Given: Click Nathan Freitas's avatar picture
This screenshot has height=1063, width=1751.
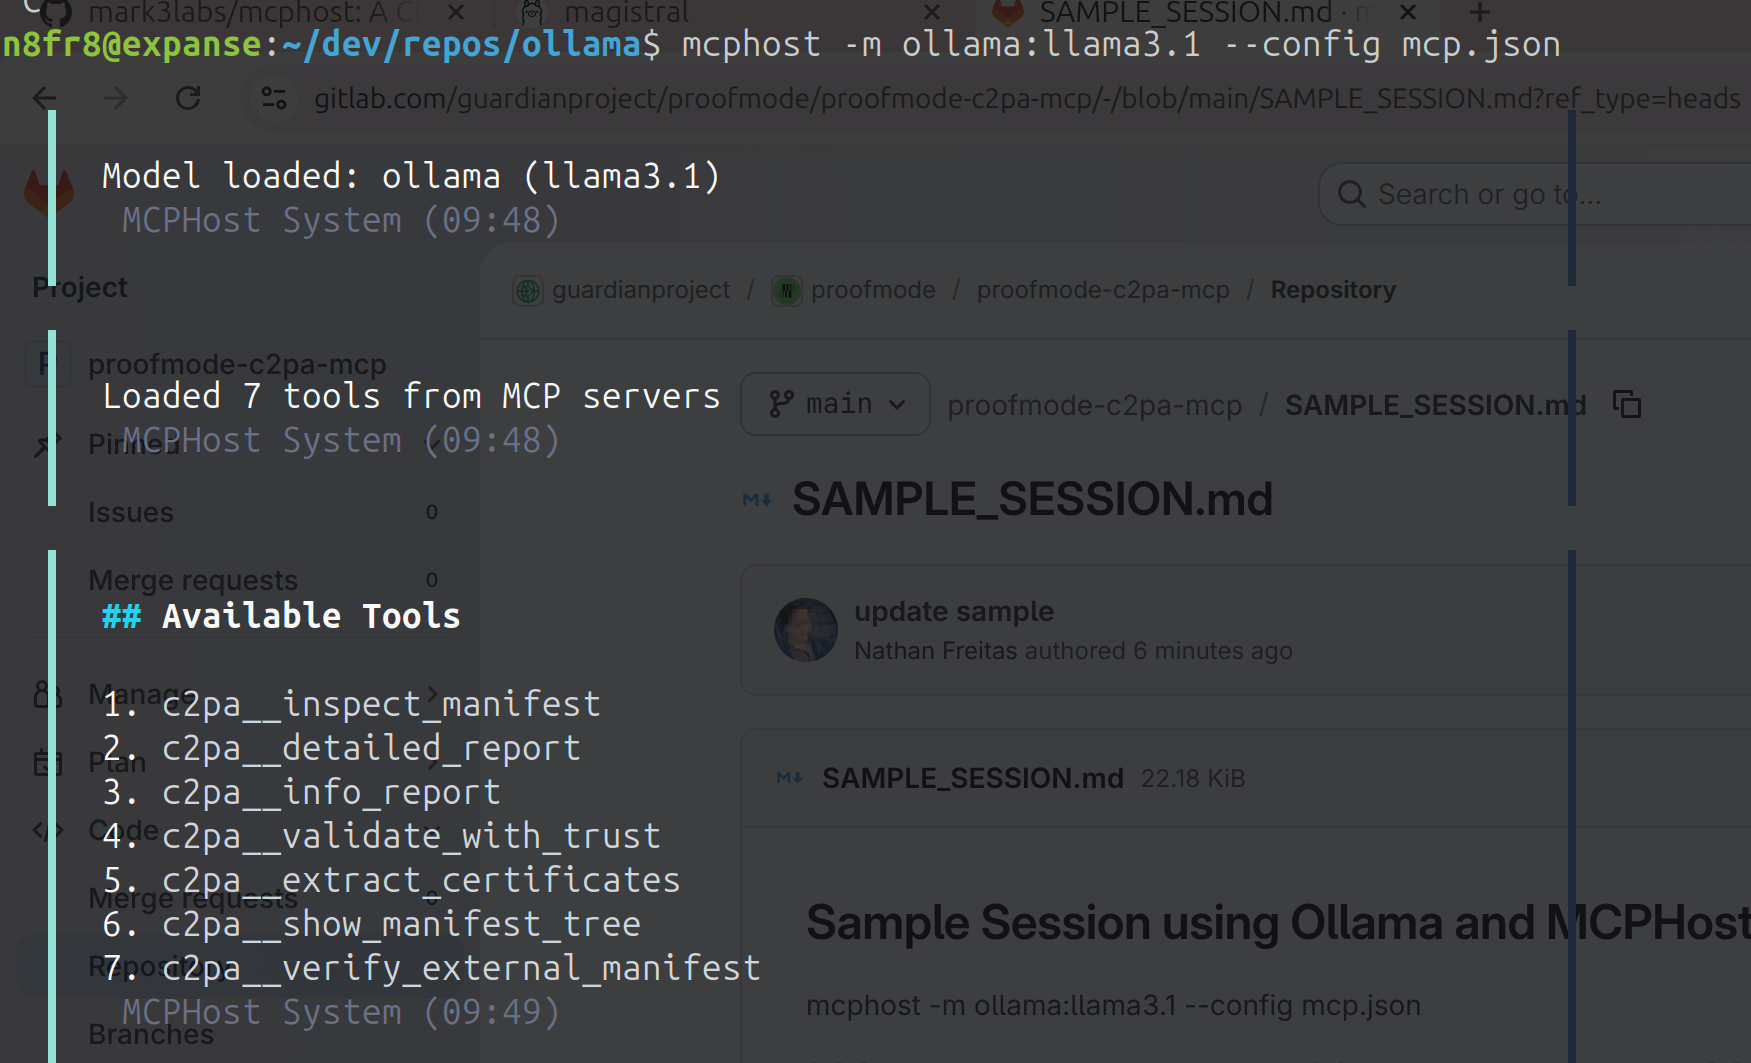Looking at the screenshot, I should tap(806, 630).
